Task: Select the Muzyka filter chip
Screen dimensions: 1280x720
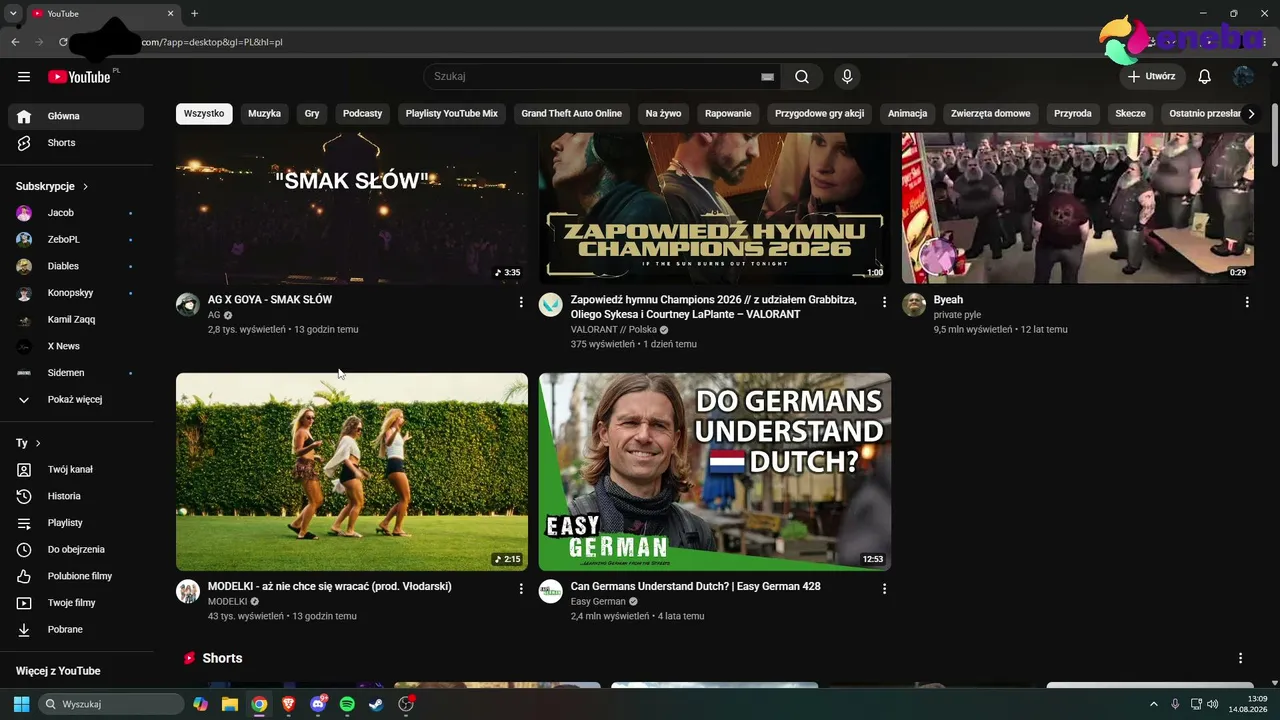Action: coord(264,114)
